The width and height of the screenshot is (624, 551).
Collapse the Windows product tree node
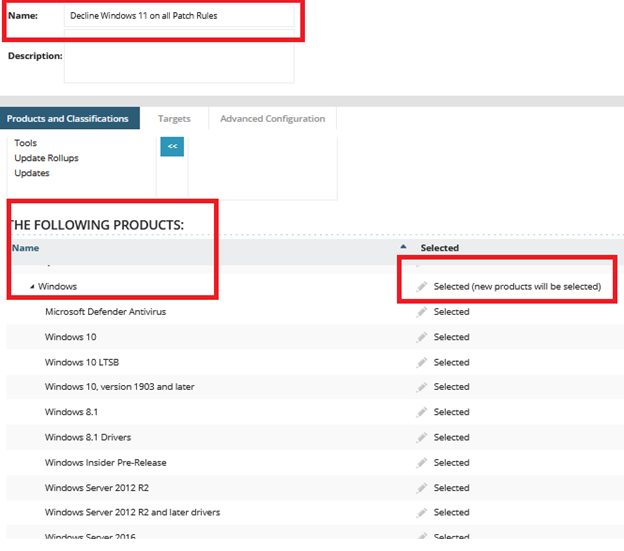pos(32,286)
